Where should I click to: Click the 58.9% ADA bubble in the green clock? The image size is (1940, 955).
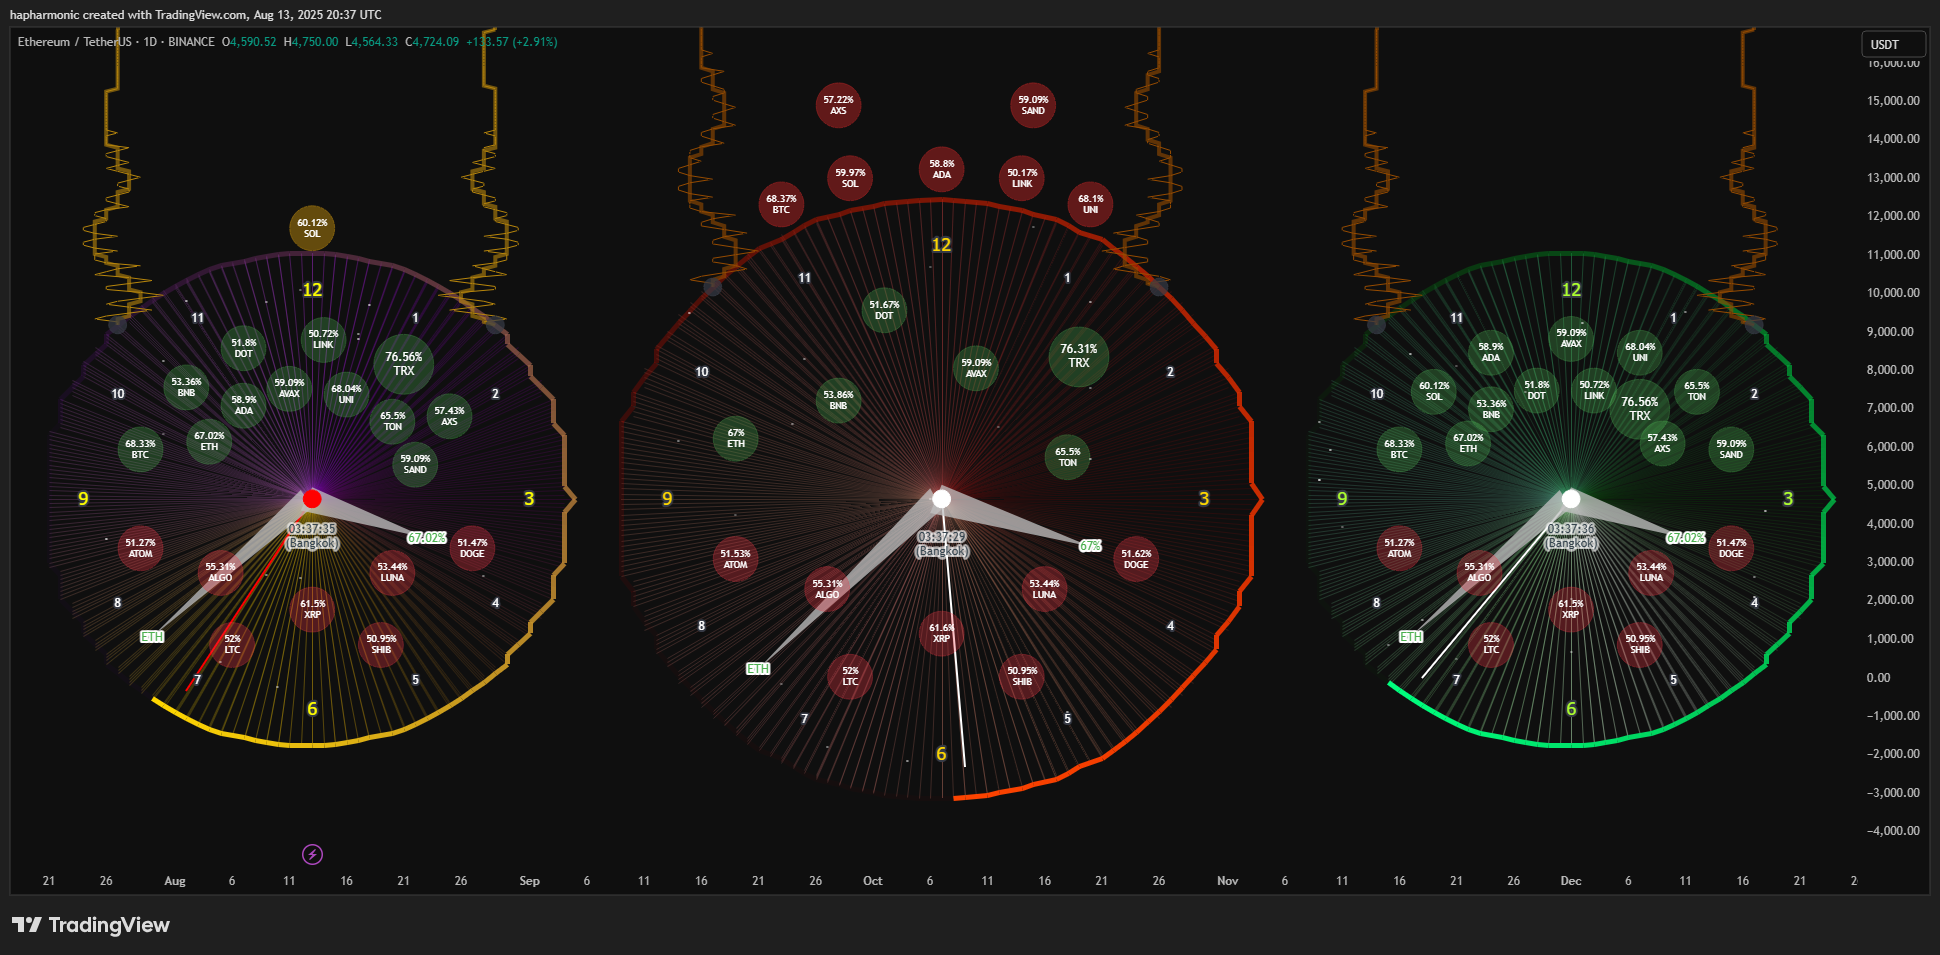[x=1491, y=352]
